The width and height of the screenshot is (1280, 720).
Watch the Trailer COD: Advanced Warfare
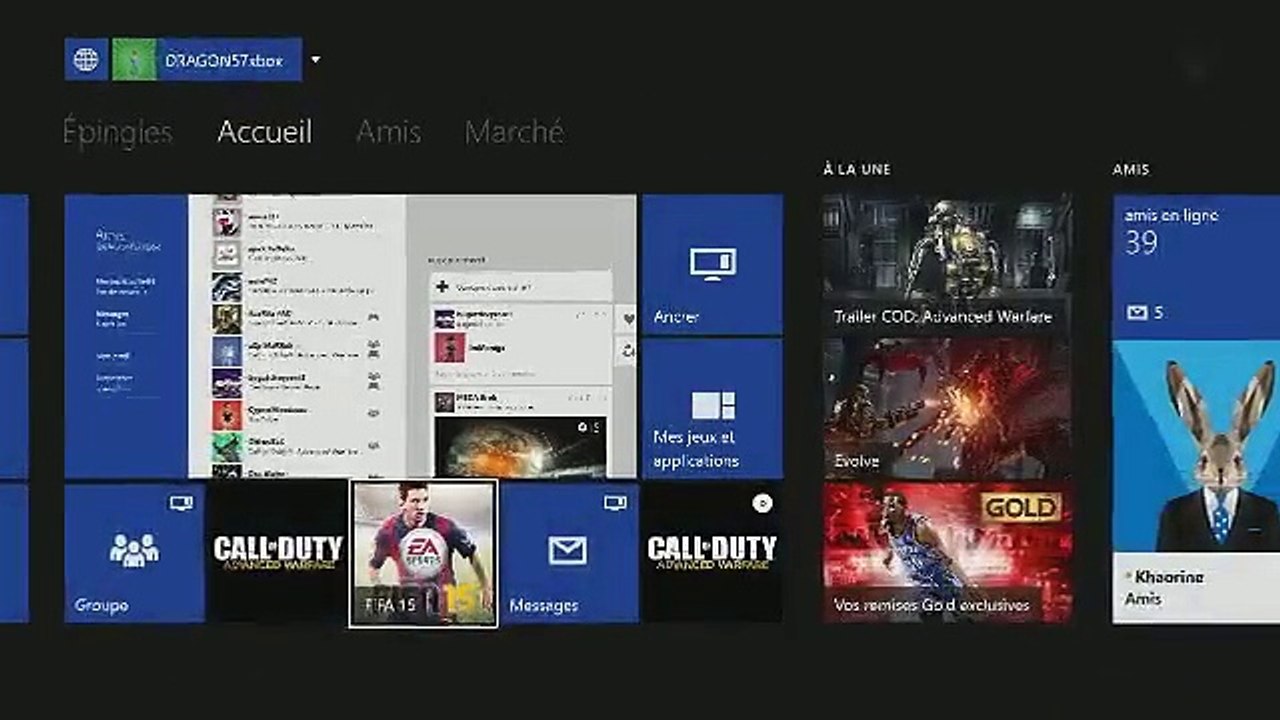click(x=947, y=264)
